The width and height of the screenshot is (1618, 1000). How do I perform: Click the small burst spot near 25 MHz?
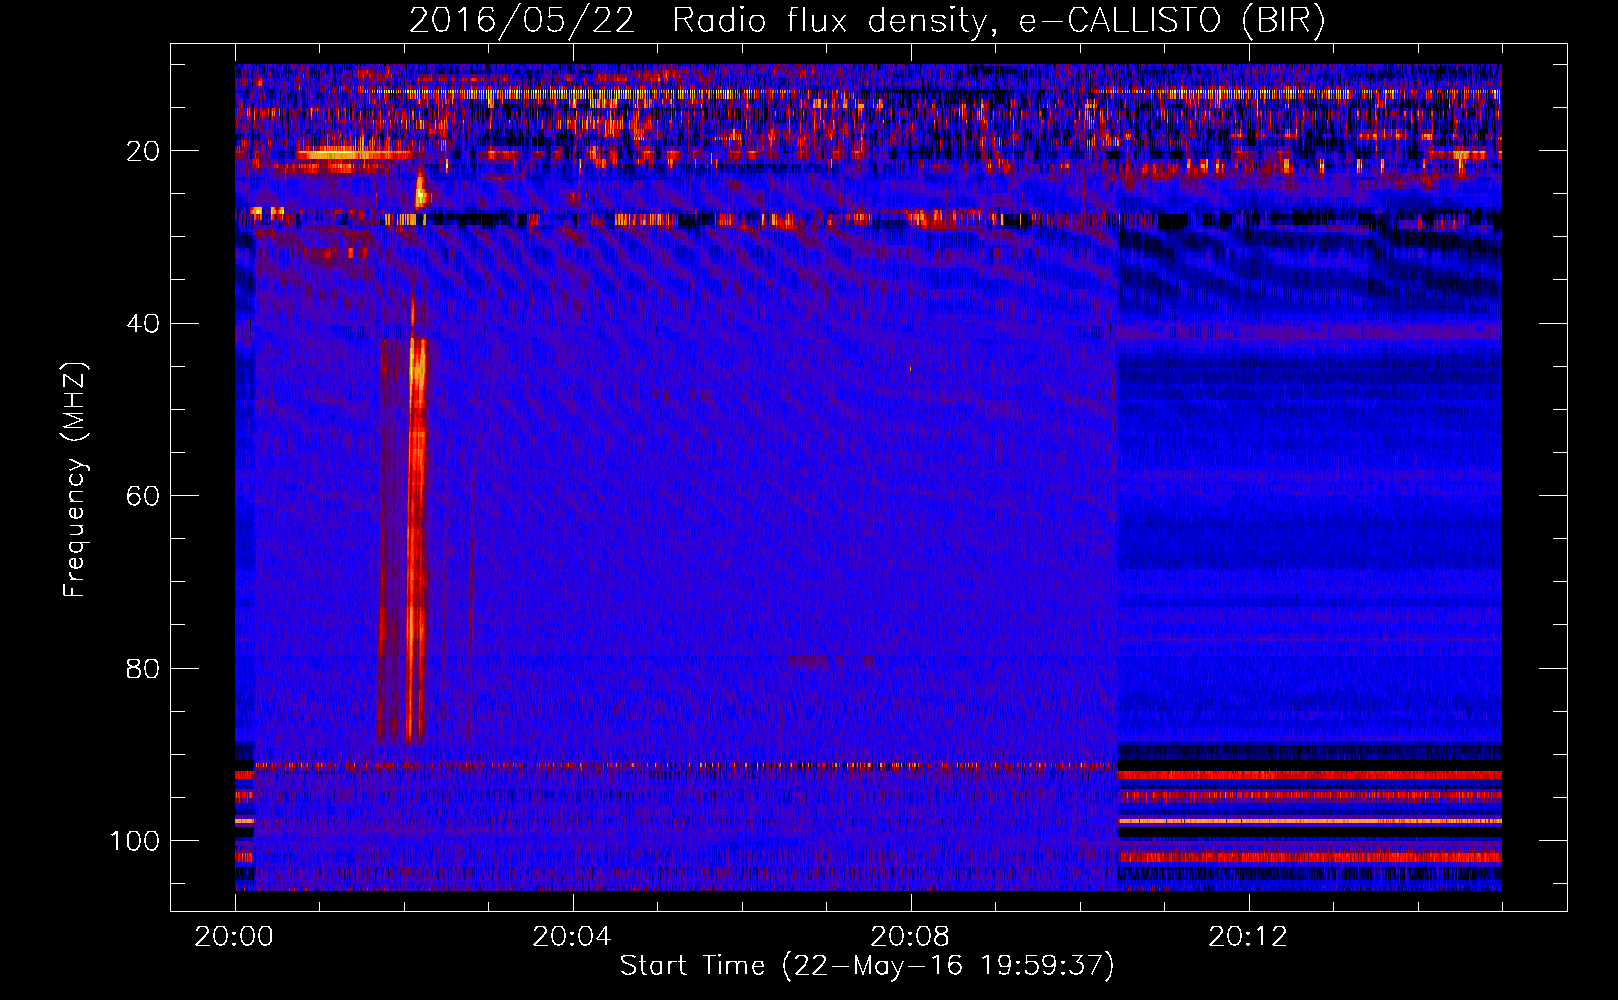[x=421, y=188]
